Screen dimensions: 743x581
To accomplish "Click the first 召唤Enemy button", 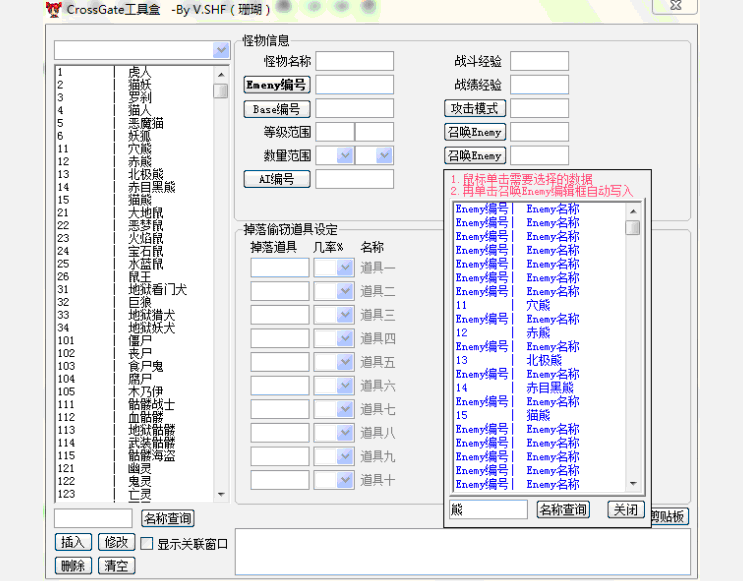I will [475, 132].
